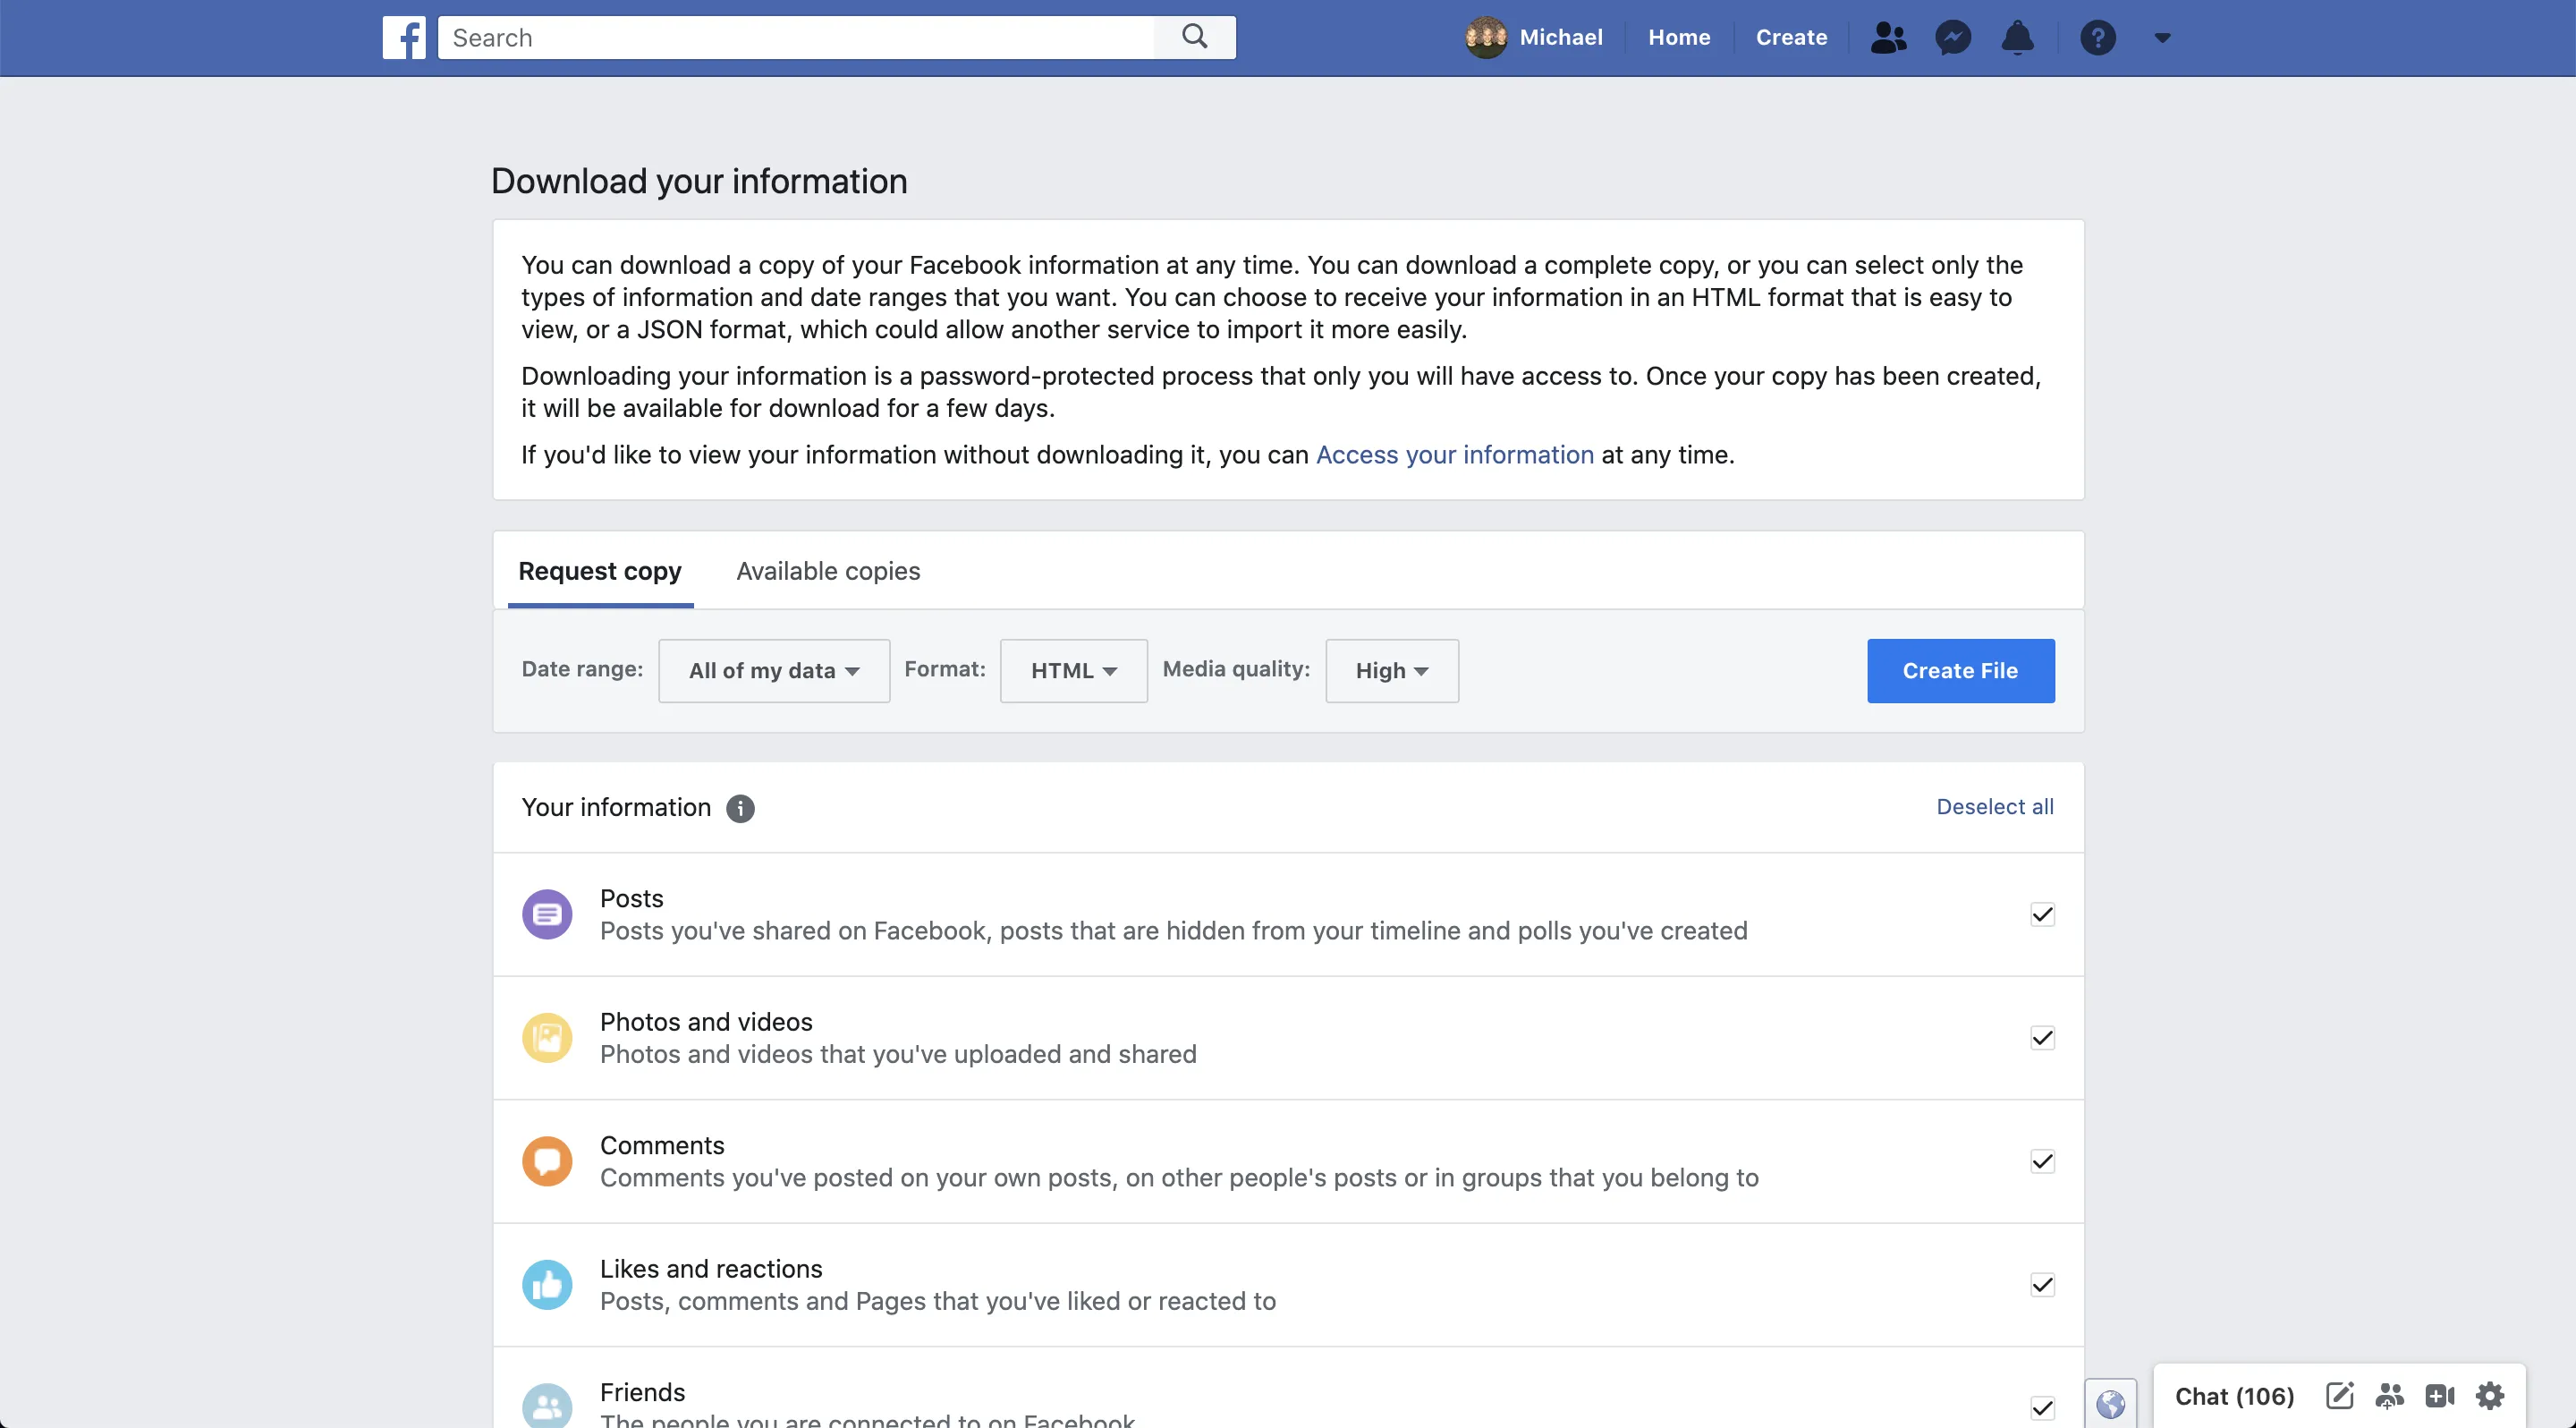Screen dimensions: 2576x1428
Task: Click the help question mark icon
Action: tap(2097, 38)
